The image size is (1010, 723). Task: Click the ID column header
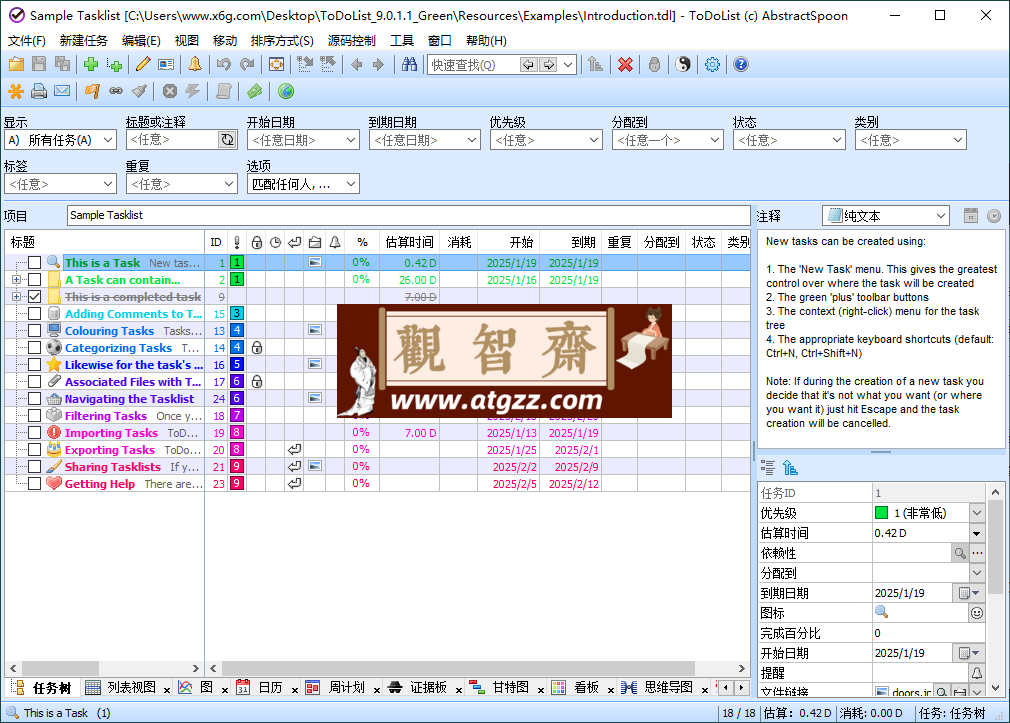point(216,242)
